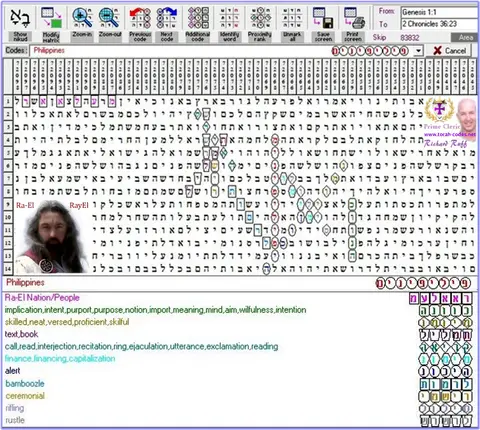Select matrix row number 7
This screenshot has width=480, height=430.
point(8,179)
